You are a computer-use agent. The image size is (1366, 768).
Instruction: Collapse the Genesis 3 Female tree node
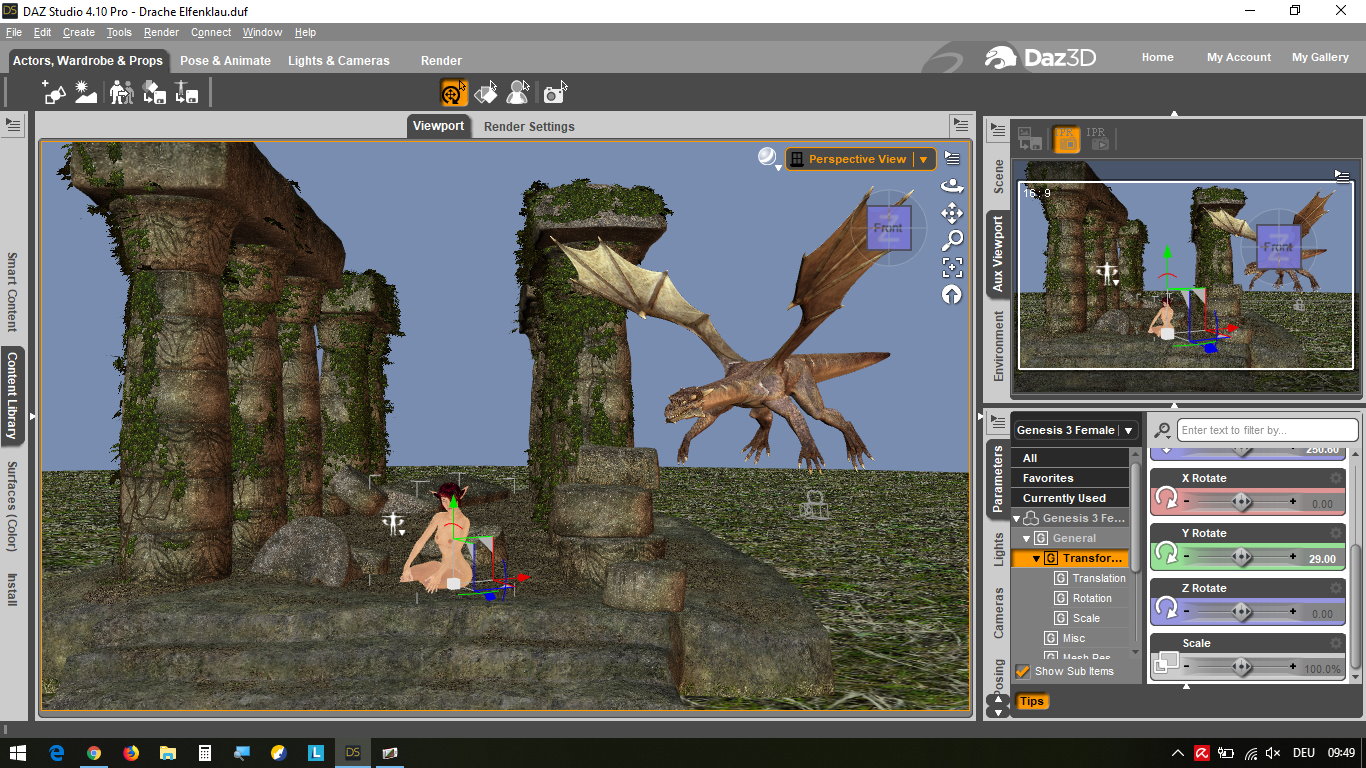pyautogui.click(x=1017, y=518)
